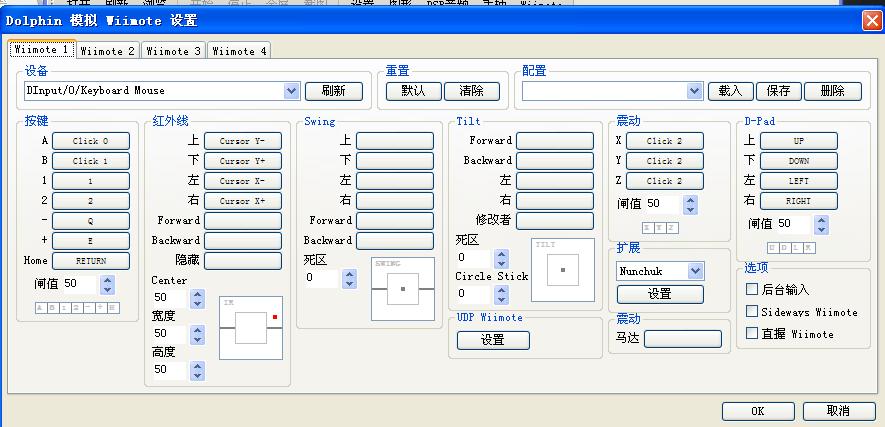Switch to the Wiimote 3 tab
The image size is (885, 427).
tap(173, 51)
